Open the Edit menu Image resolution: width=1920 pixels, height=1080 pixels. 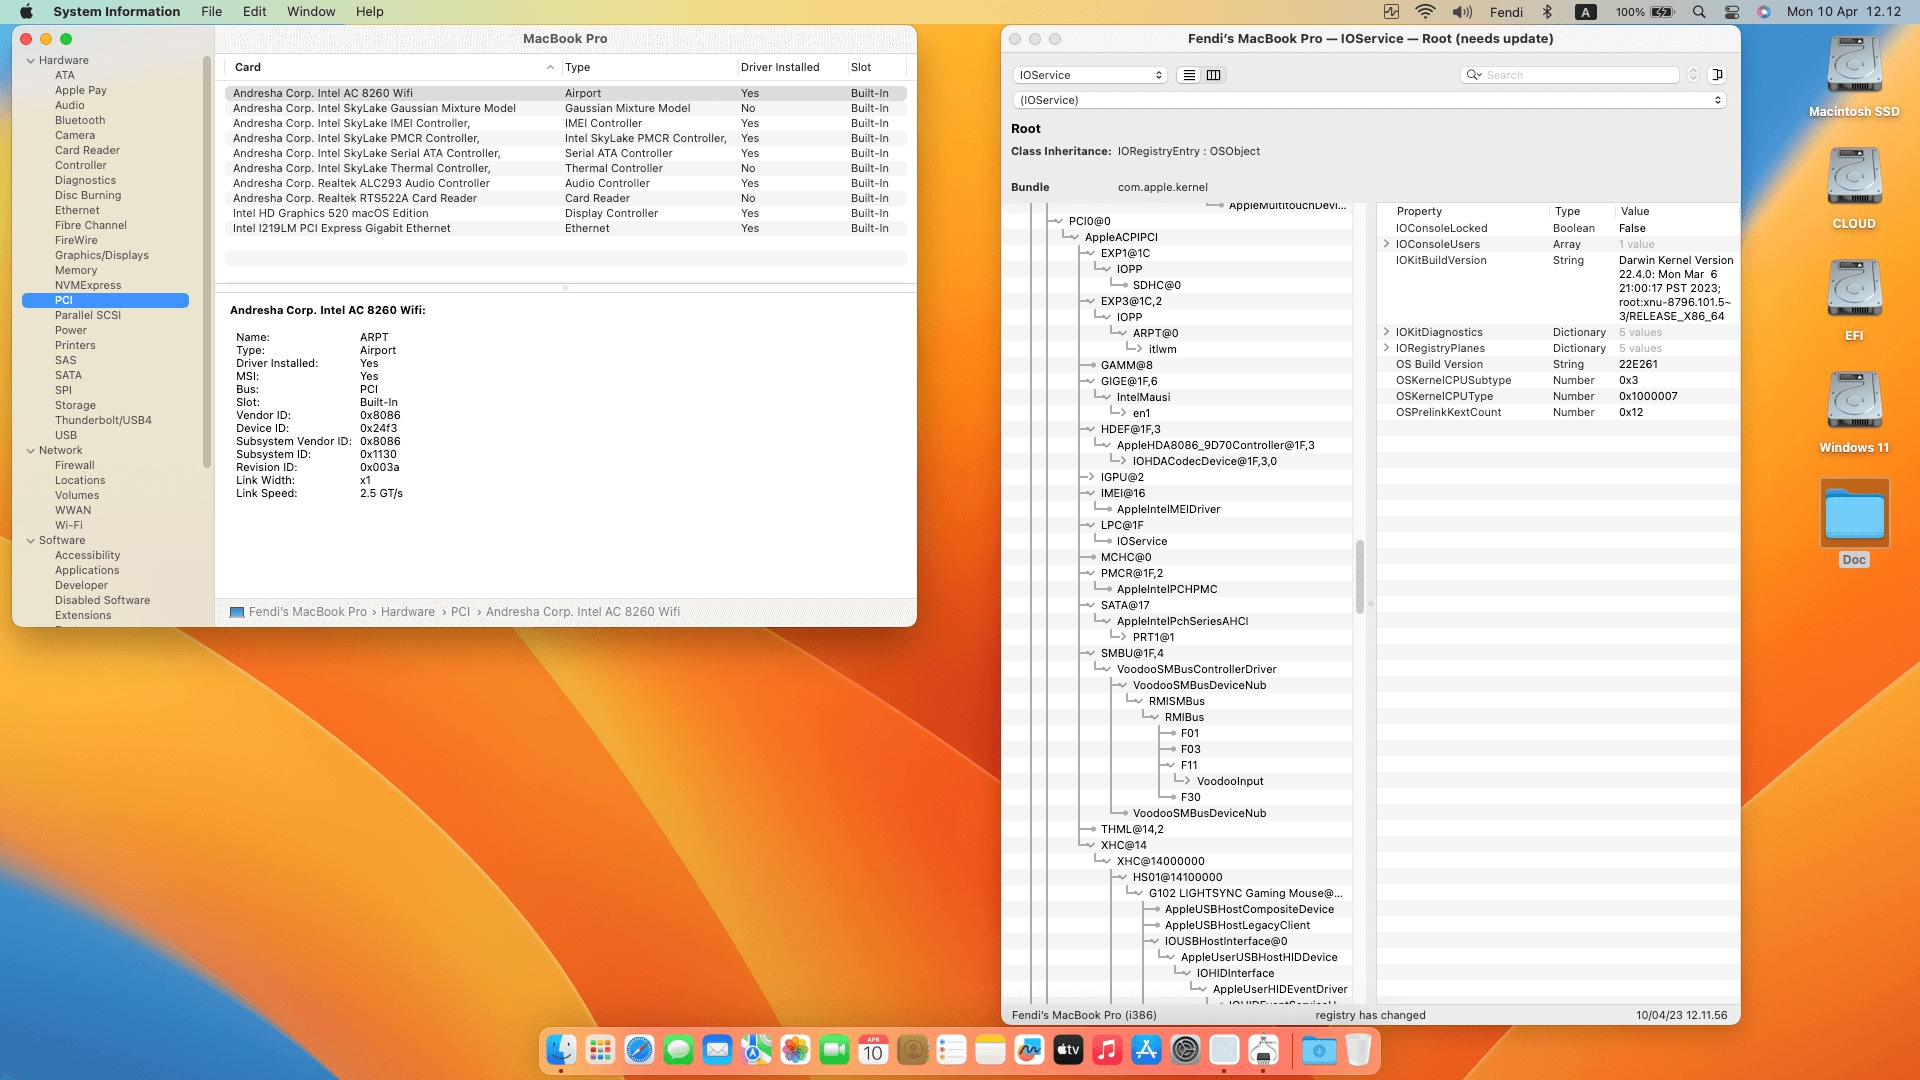(x=254, y=12)
